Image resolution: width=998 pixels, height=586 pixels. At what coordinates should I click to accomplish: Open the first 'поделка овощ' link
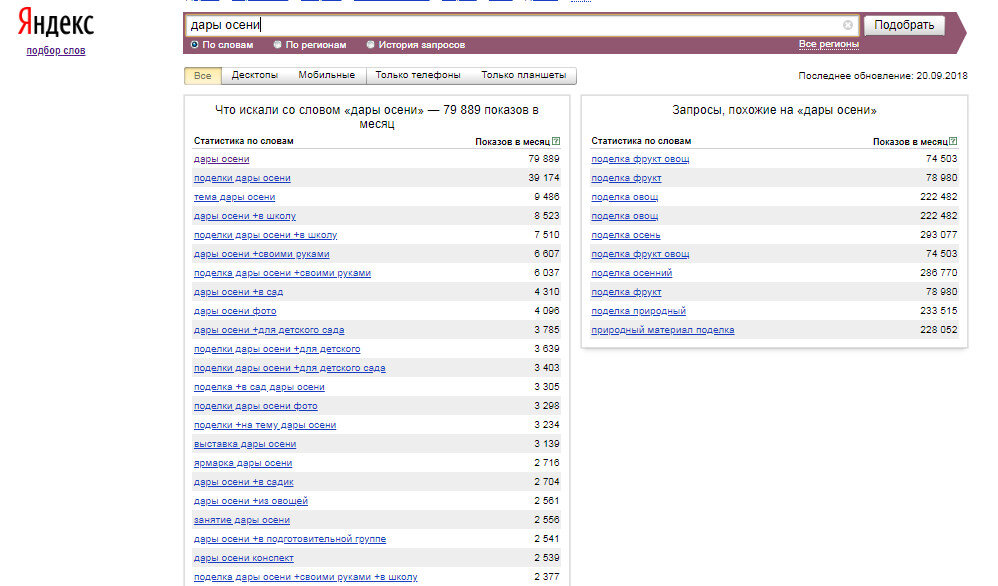tap(624, 197)
